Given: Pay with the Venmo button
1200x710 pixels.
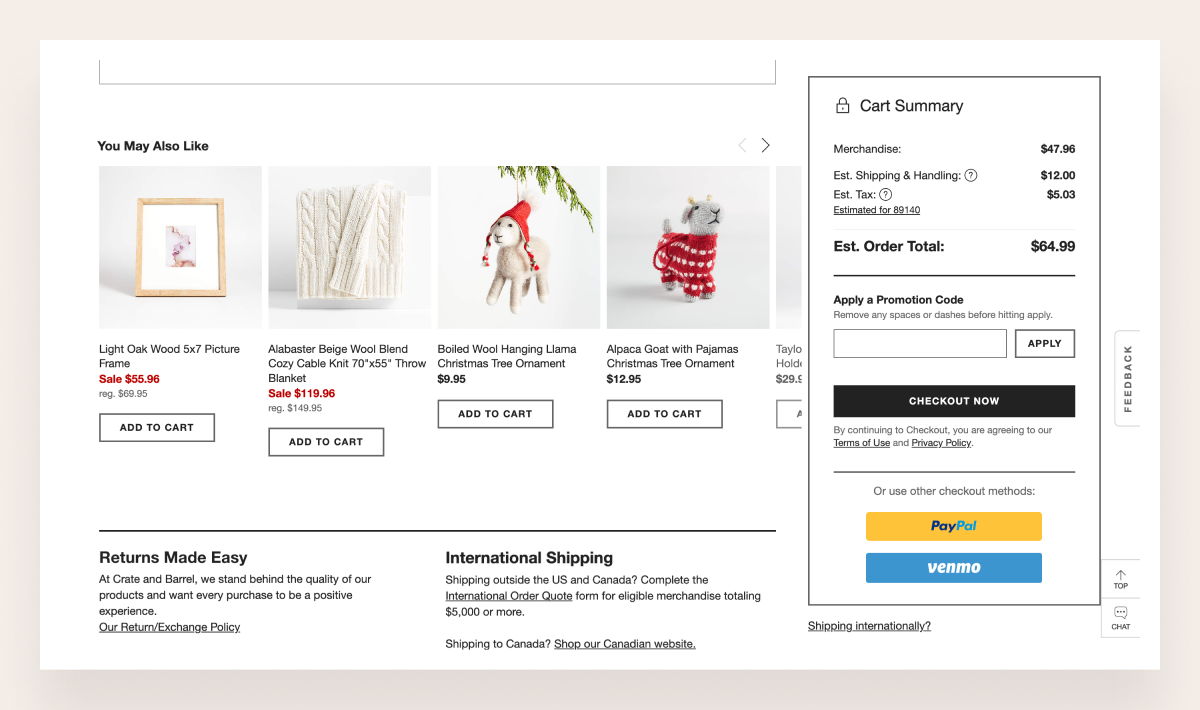Looking at the screenshot, I should (x=953, y=567).
